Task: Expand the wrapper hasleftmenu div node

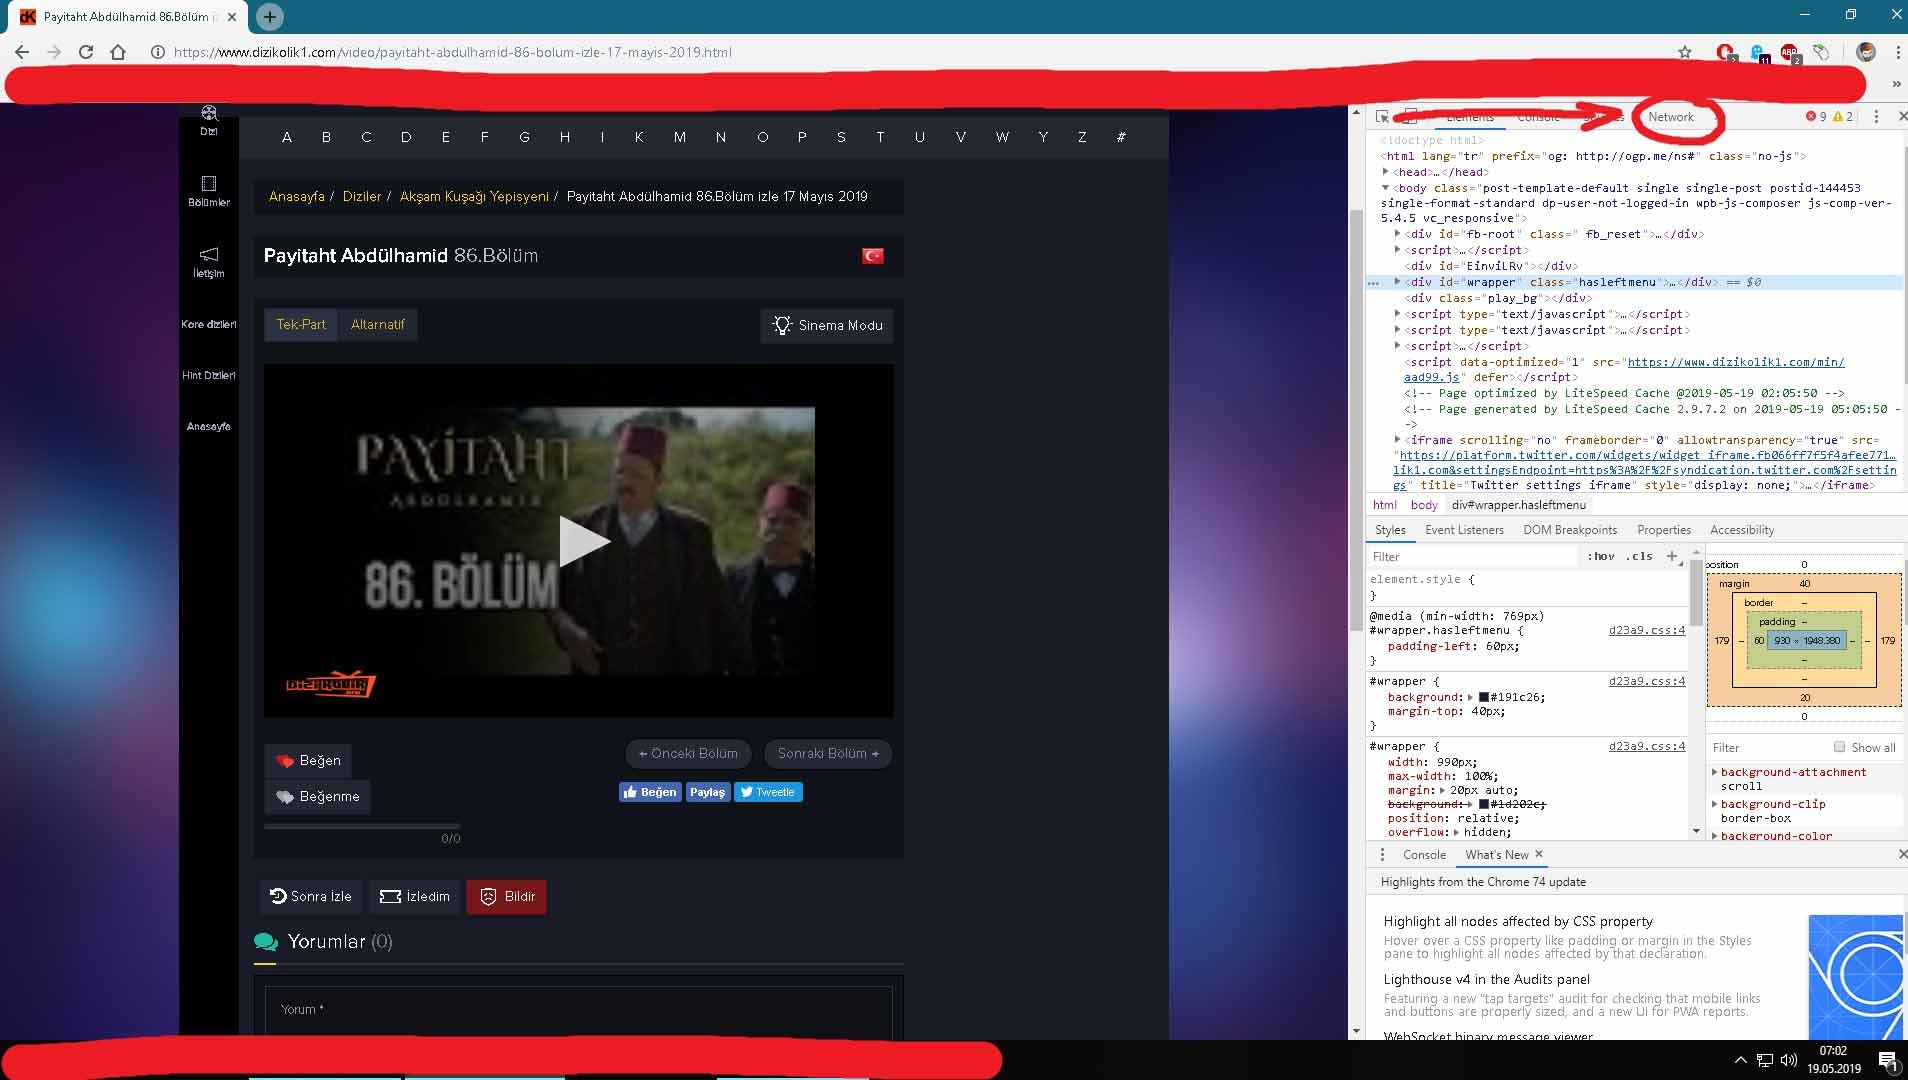Action: (1398, 282)
